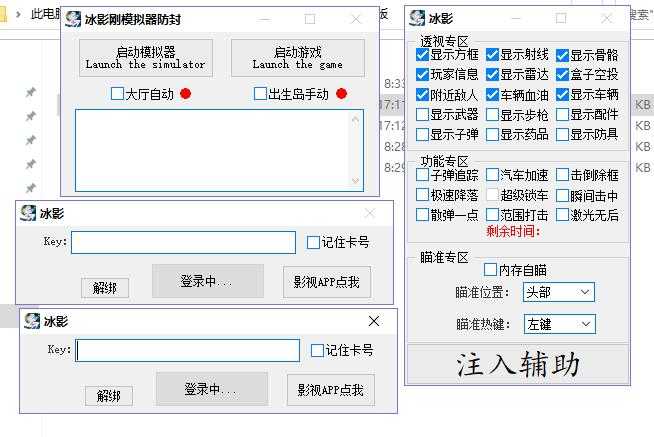This screenshot has height=437, width=654.
Task: Enable the 大厅自动 checkbox
Action: pyautogui.click(x=118, y=94)
